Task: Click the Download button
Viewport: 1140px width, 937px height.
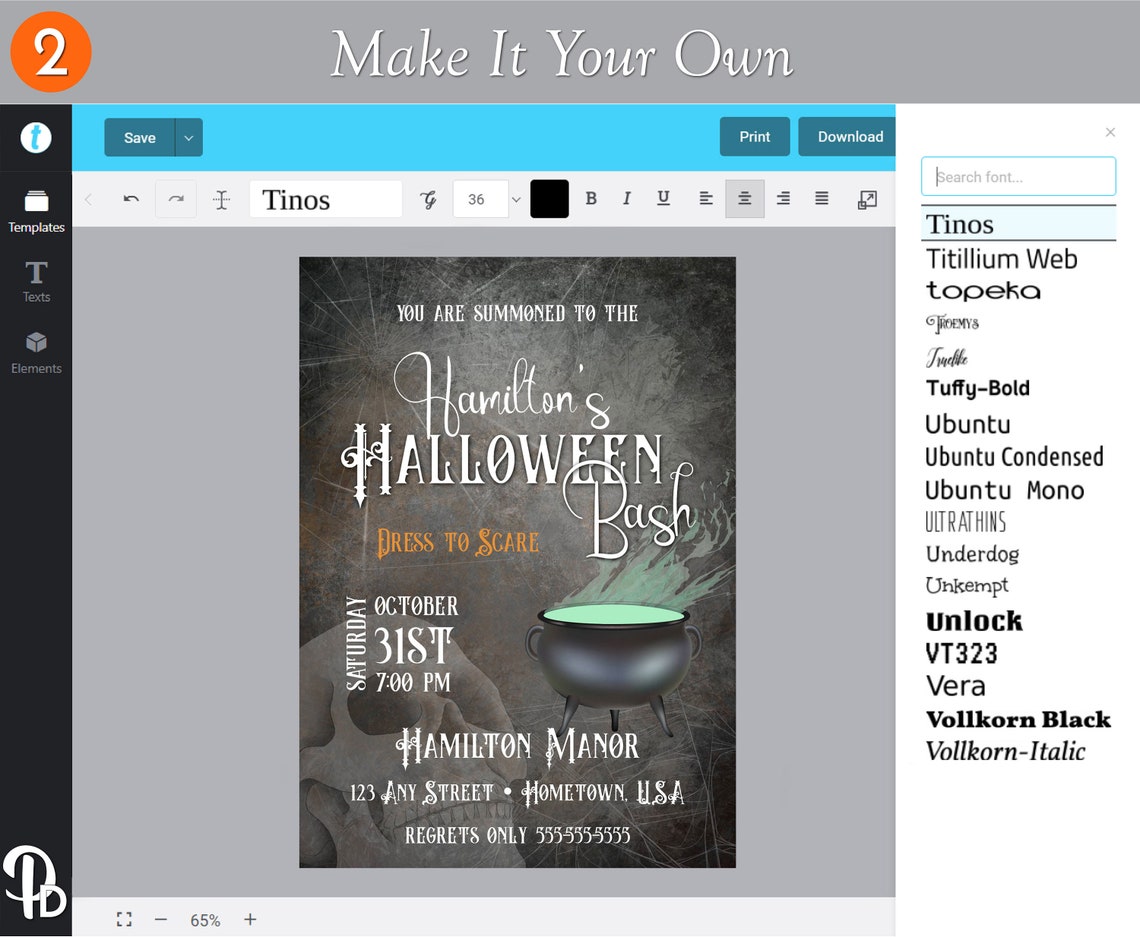Action: [848, 137]
